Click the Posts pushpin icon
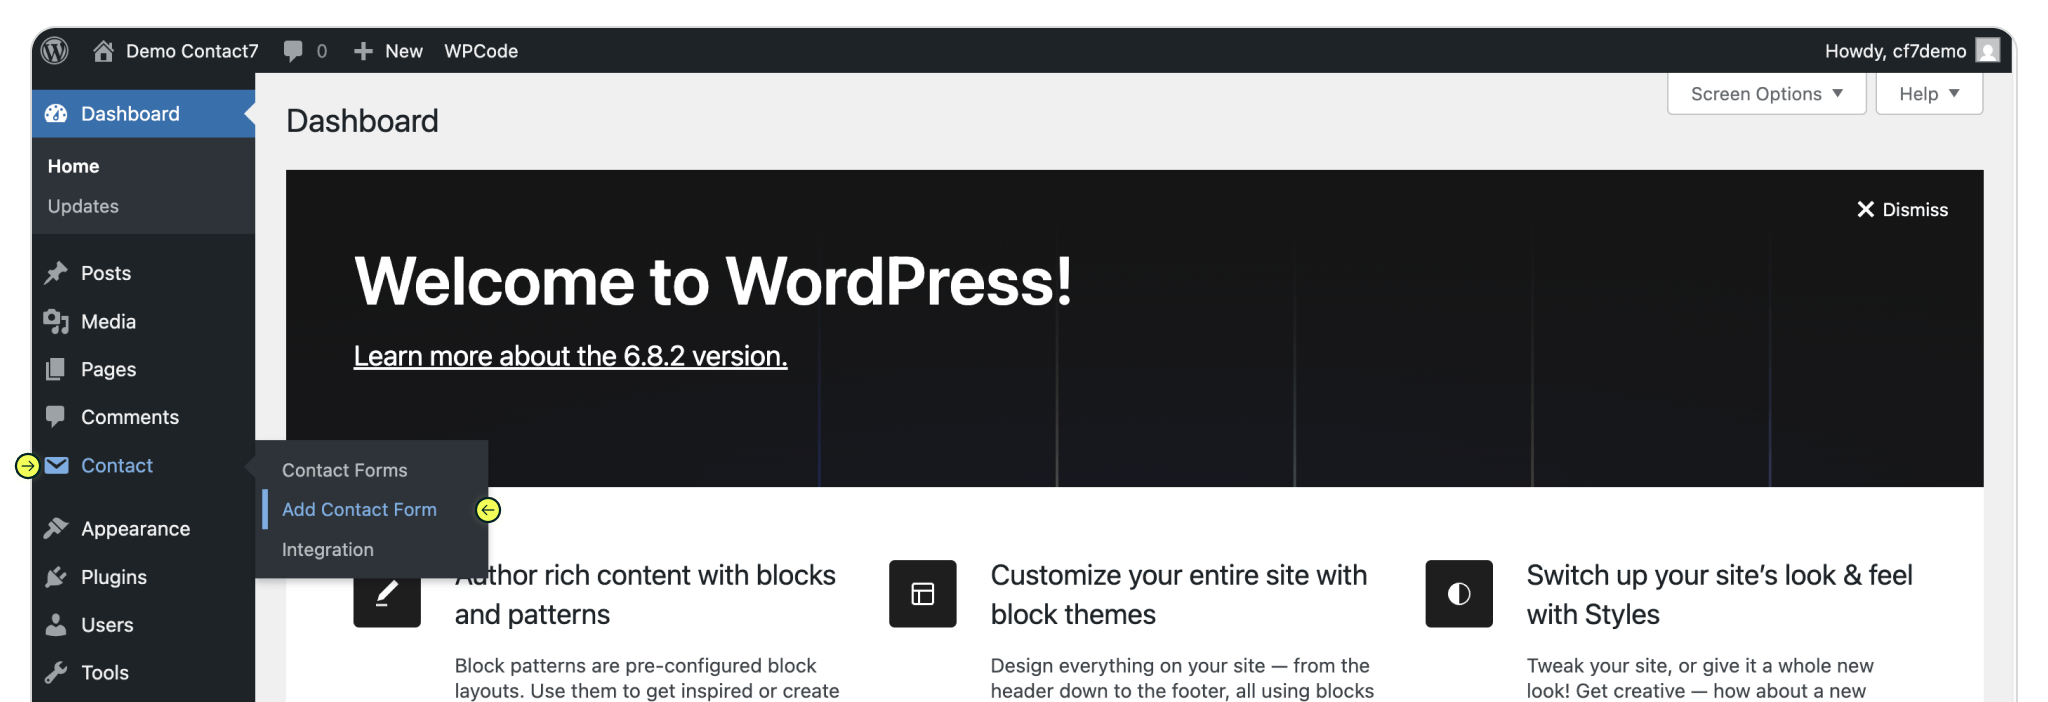The image size is (2048, 702). [x=56, y=273]
